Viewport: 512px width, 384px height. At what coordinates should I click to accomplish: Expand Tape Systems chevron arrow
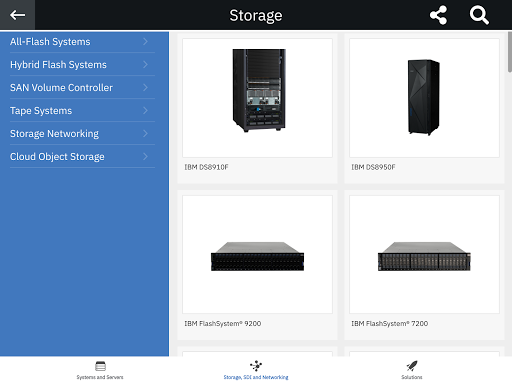coord(145,110)
